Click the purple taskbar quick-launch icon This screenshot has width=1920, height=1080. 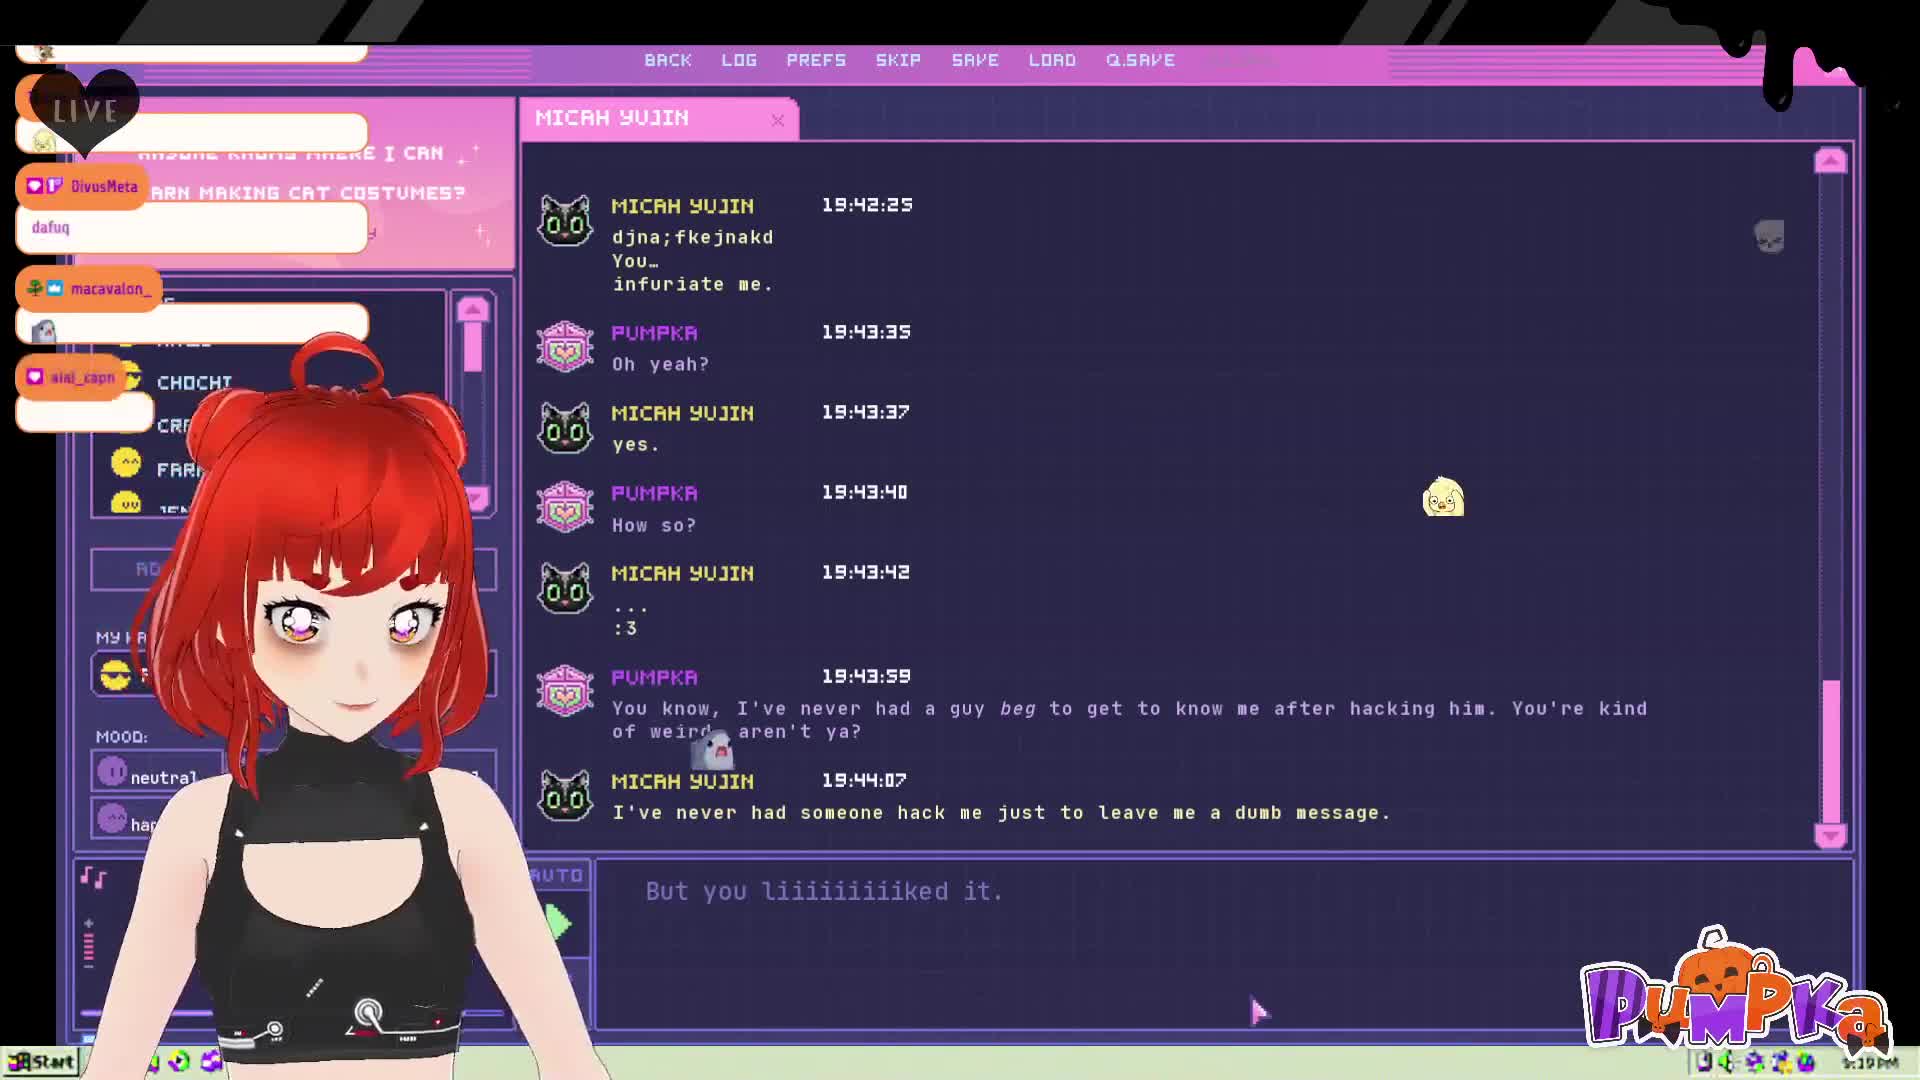(x=211, y=1062)
